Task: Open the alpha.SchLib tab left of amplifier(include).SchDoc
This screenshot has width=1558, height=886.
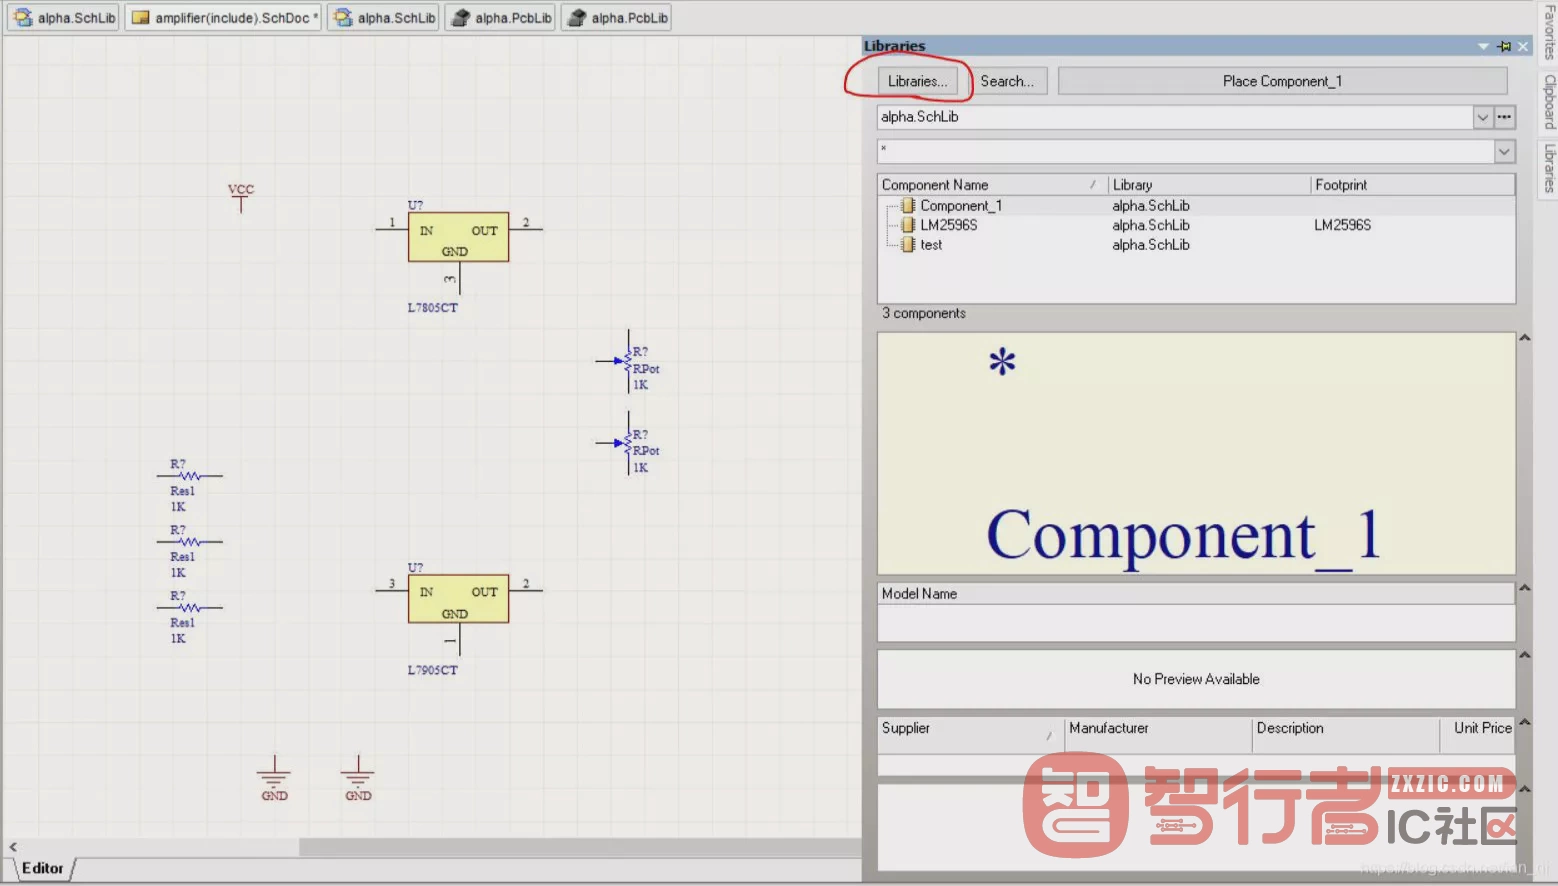Action: coord(64,18)
